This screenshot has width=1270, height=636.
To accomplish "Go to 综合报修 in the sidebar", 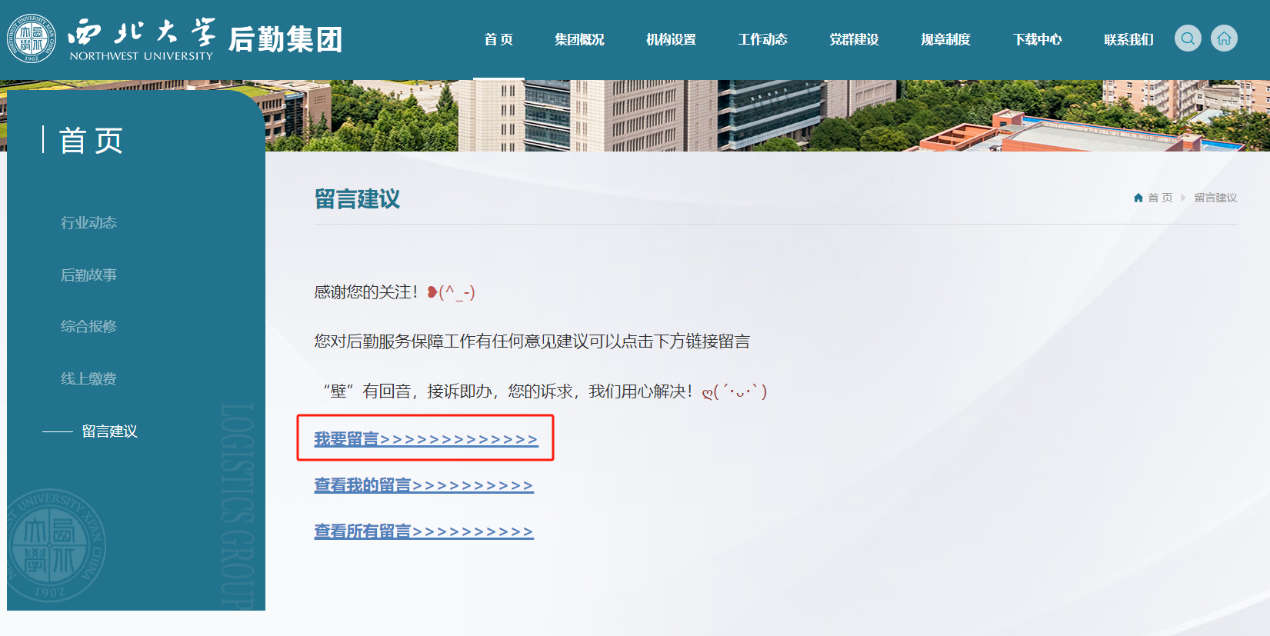I will point(89,327).
